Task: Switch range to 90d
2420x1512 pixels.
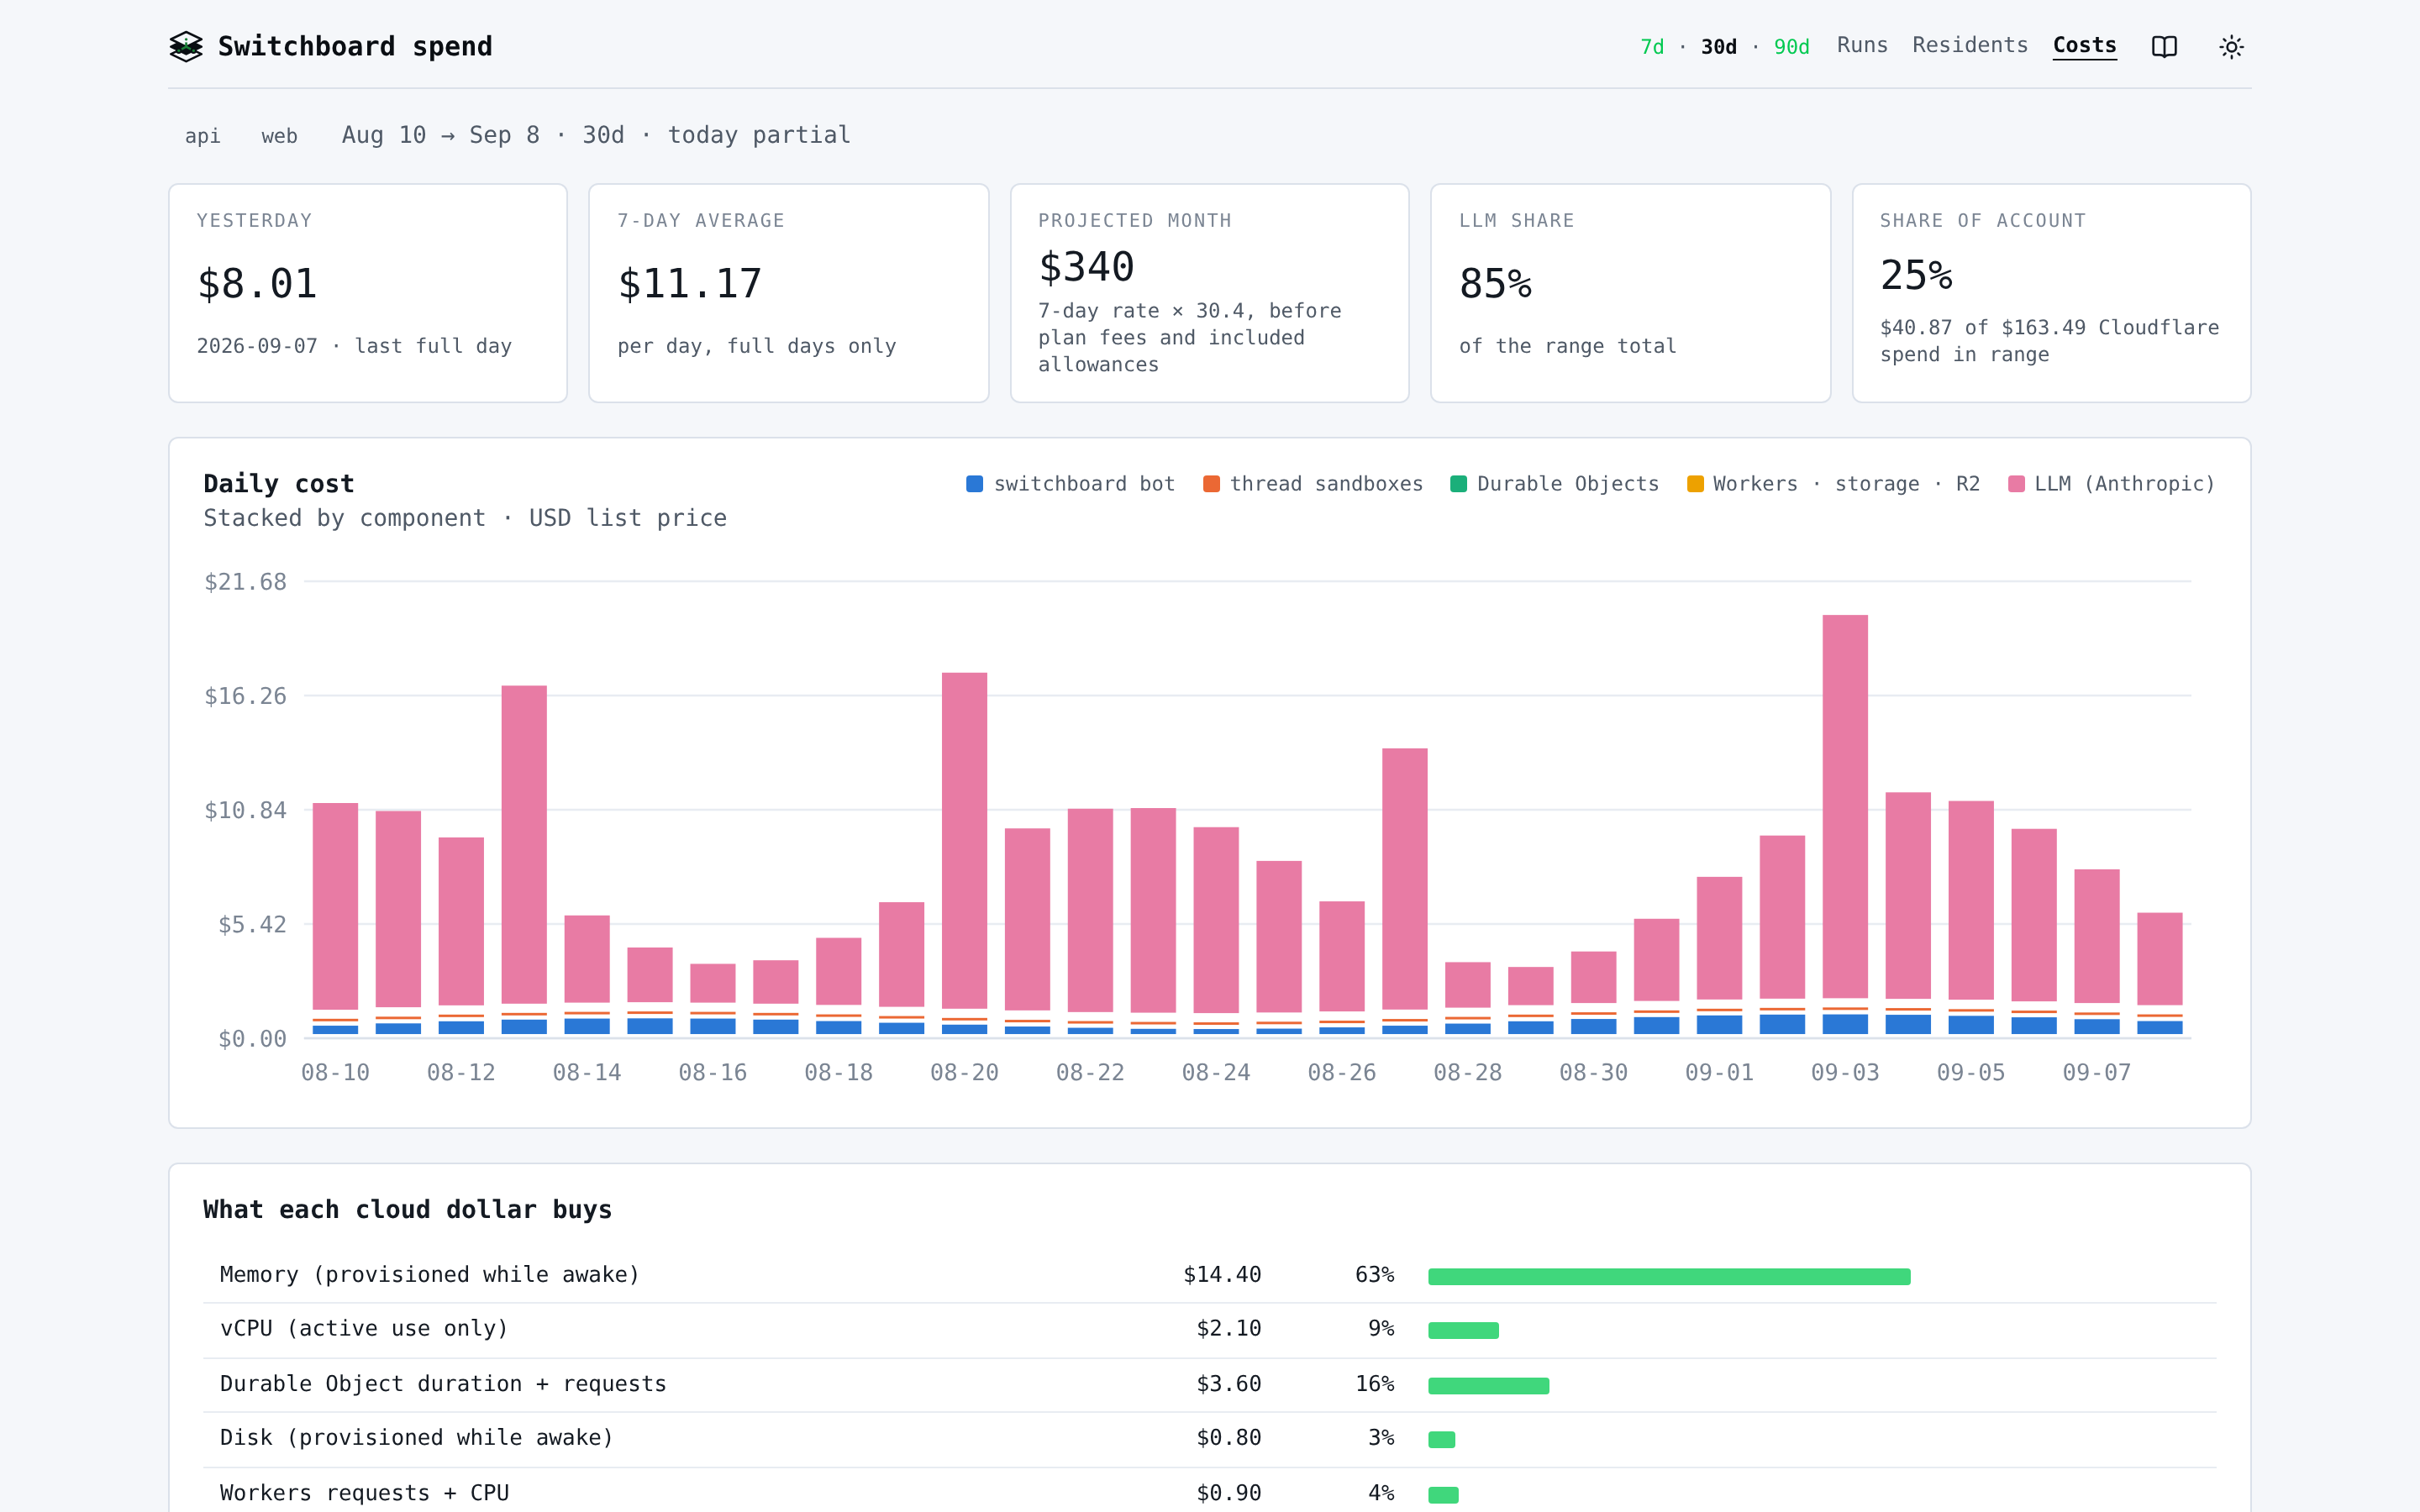Action: pyautogui.click(x=1791, y=47)
